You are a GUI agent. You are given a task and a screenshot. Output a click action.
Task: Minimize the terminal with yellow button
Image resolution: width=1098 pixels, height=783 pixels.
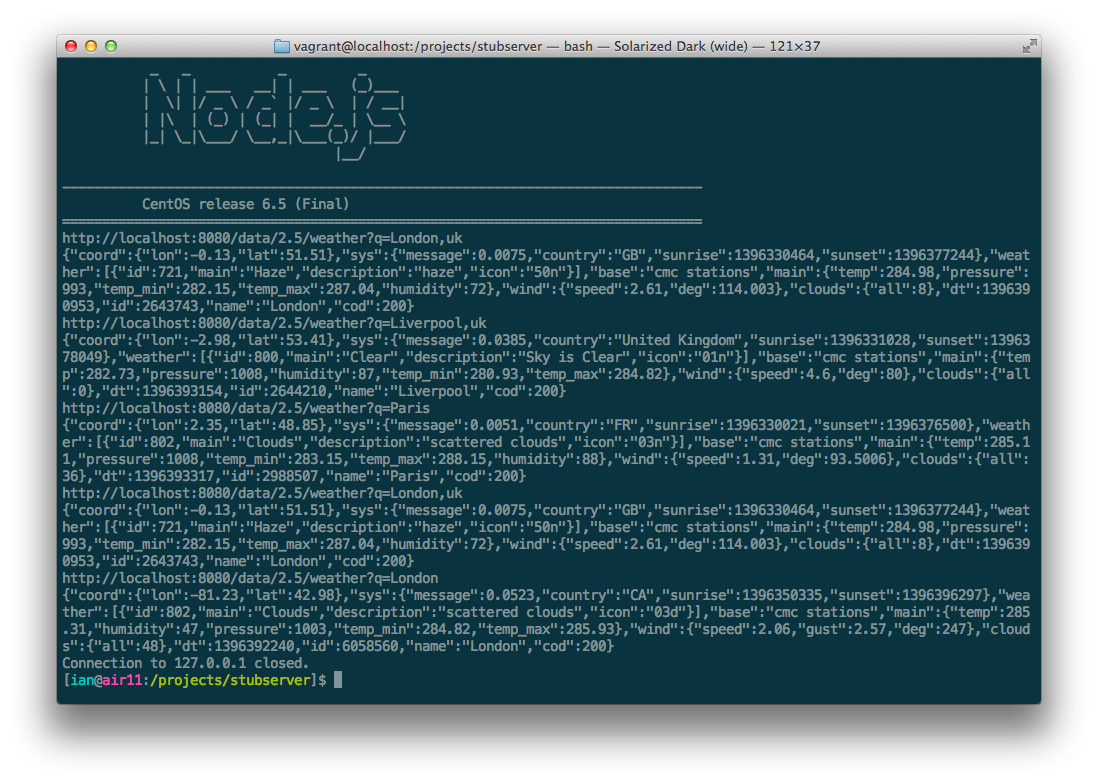91,46
